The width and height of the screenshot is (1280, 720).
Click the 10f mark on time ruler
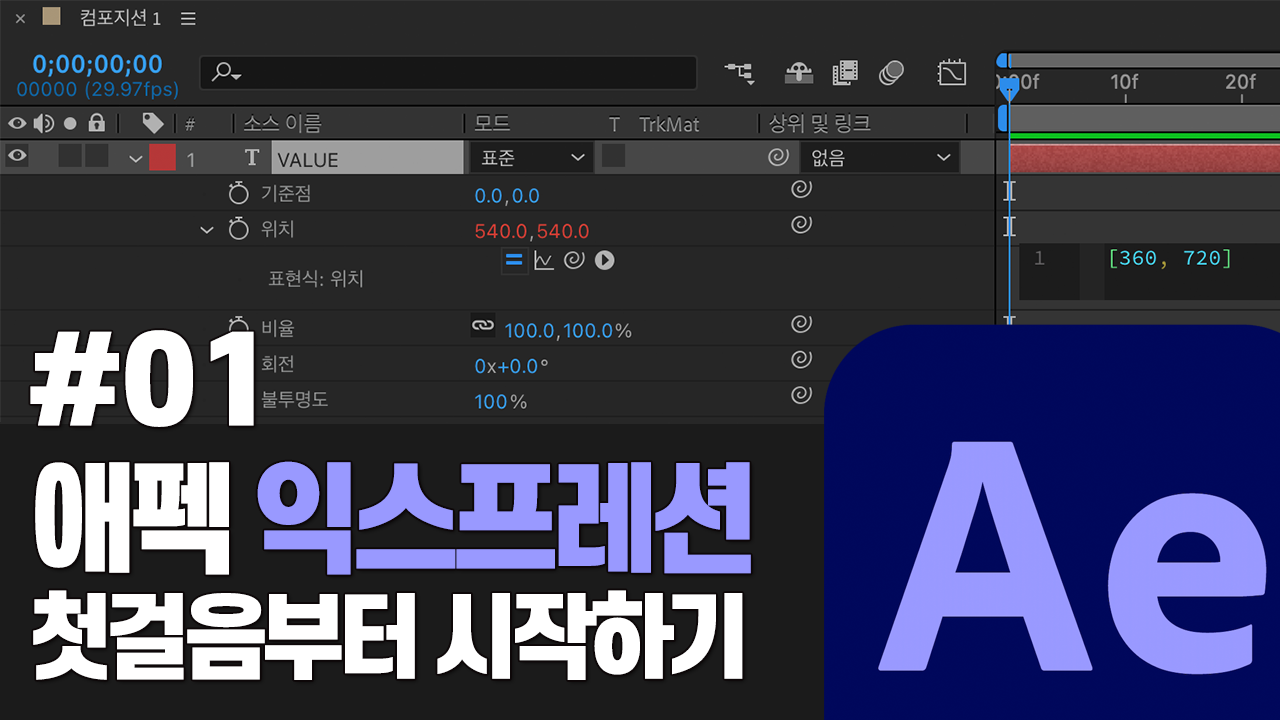(x=1124, y=82)
